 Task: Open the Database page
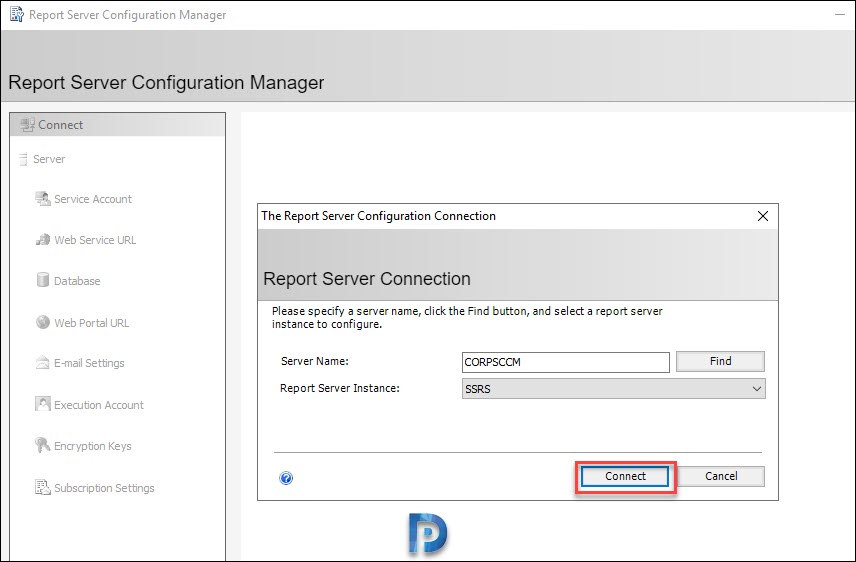point(77,281)
